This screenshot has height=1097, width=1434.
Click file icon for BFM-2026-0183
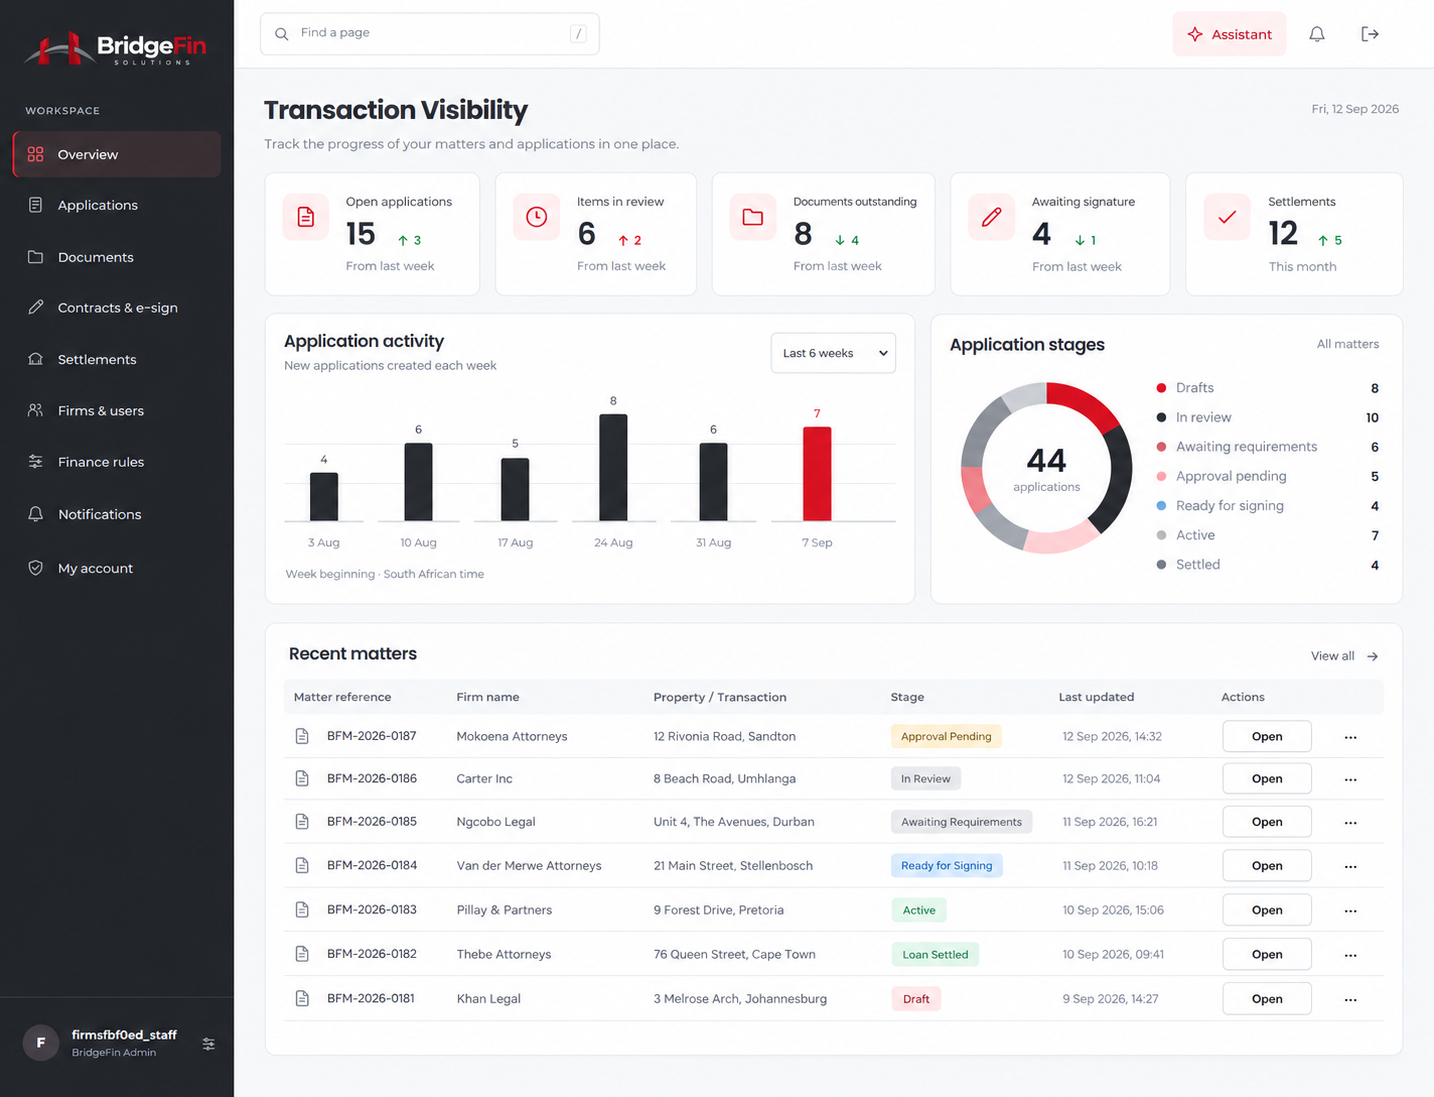(x=302, y=910)
